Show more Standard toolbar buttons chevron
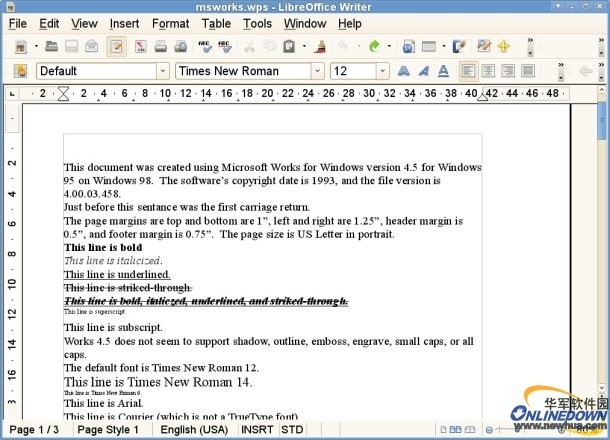Viewport: 610px width, 440px height. [x=530, y=46]
